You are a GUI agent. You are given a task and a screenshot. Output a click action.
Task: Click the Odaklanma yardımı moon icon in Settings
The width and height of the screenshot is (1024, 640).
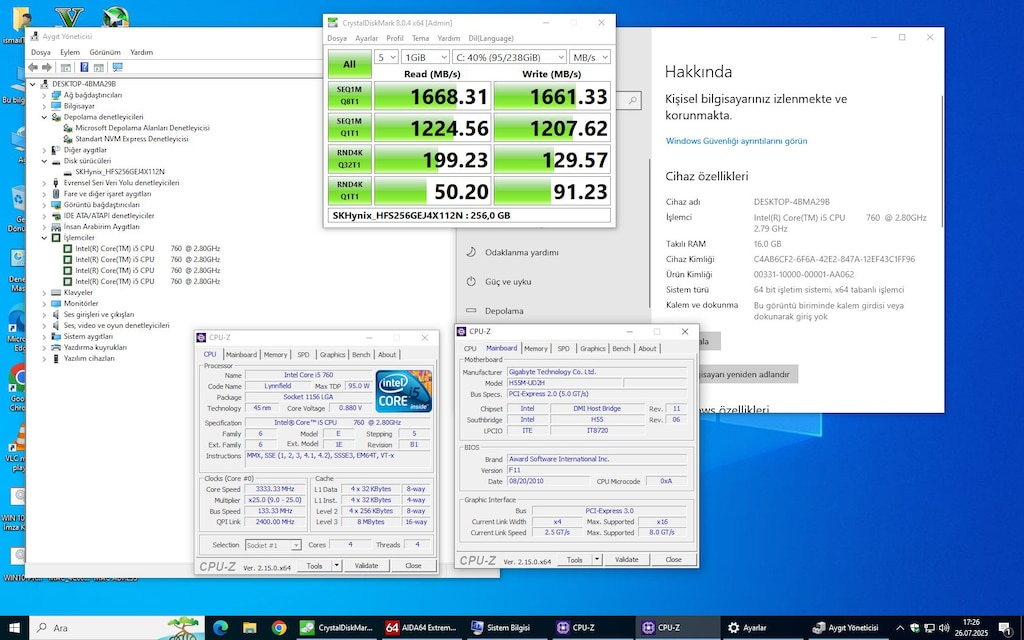471,252
